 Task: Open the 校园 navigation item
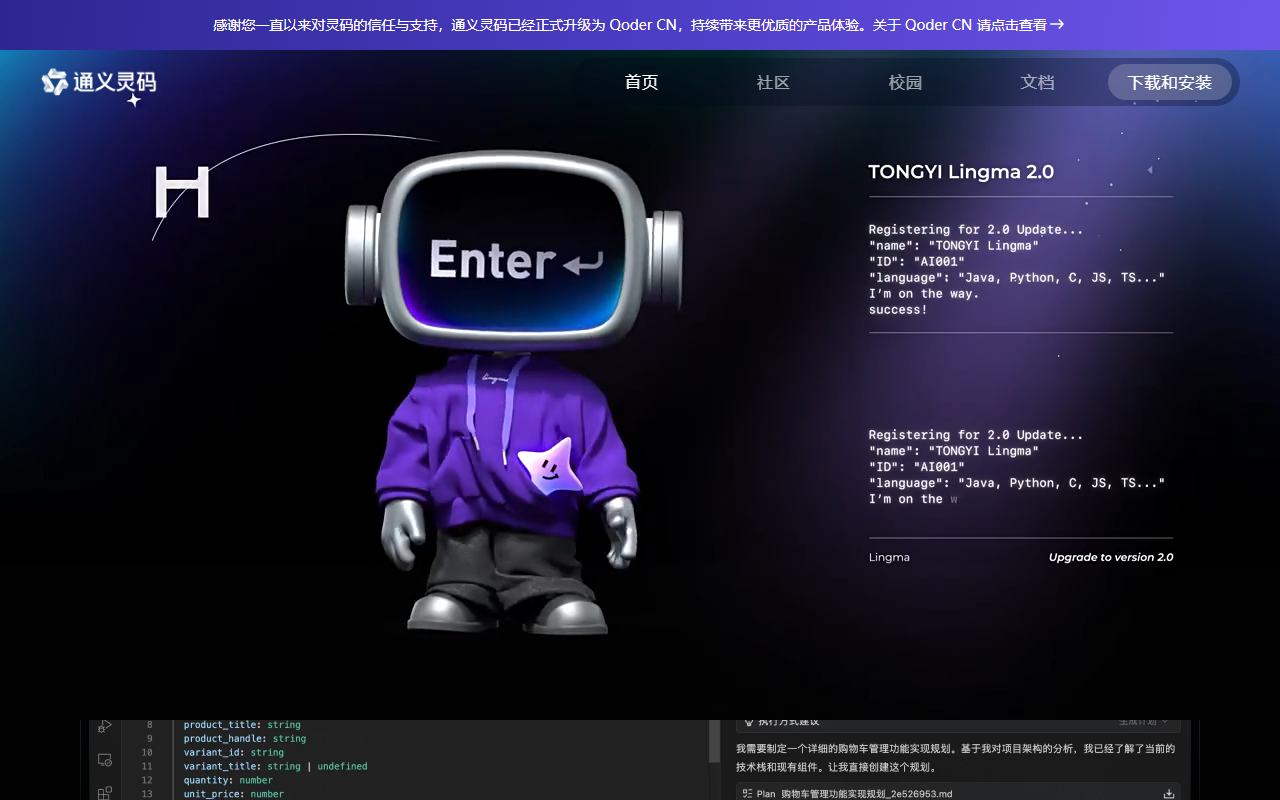click(x=905, y=82)
